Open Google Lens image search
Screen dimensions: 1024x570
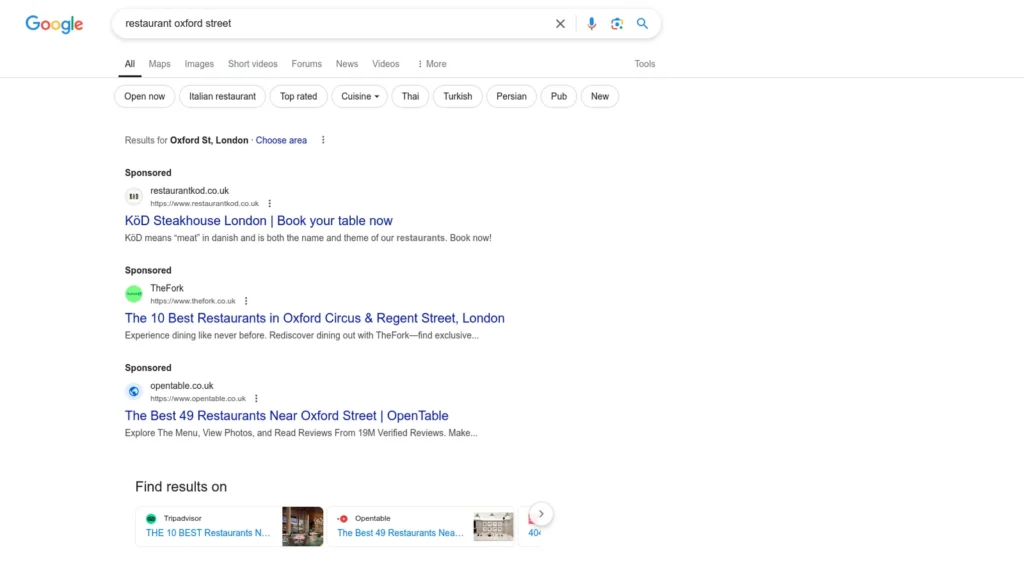[617, 24]
